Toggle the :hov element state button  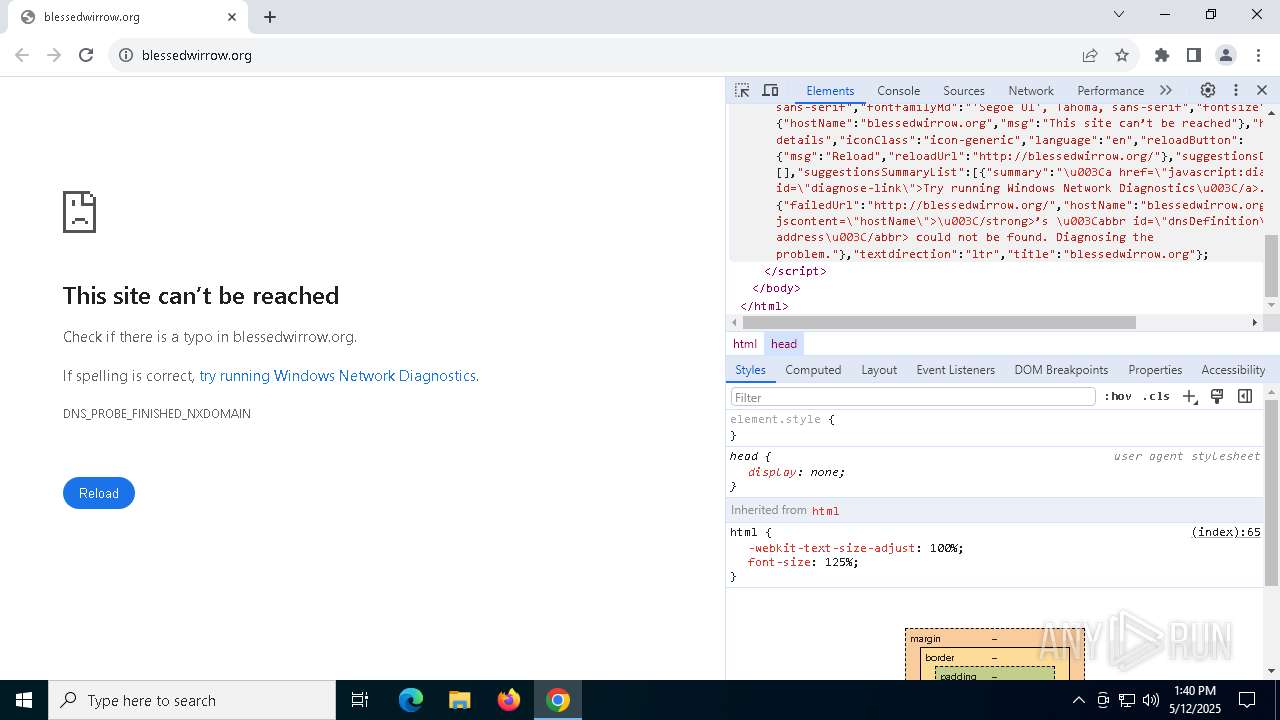click(x=1118, y=396)
